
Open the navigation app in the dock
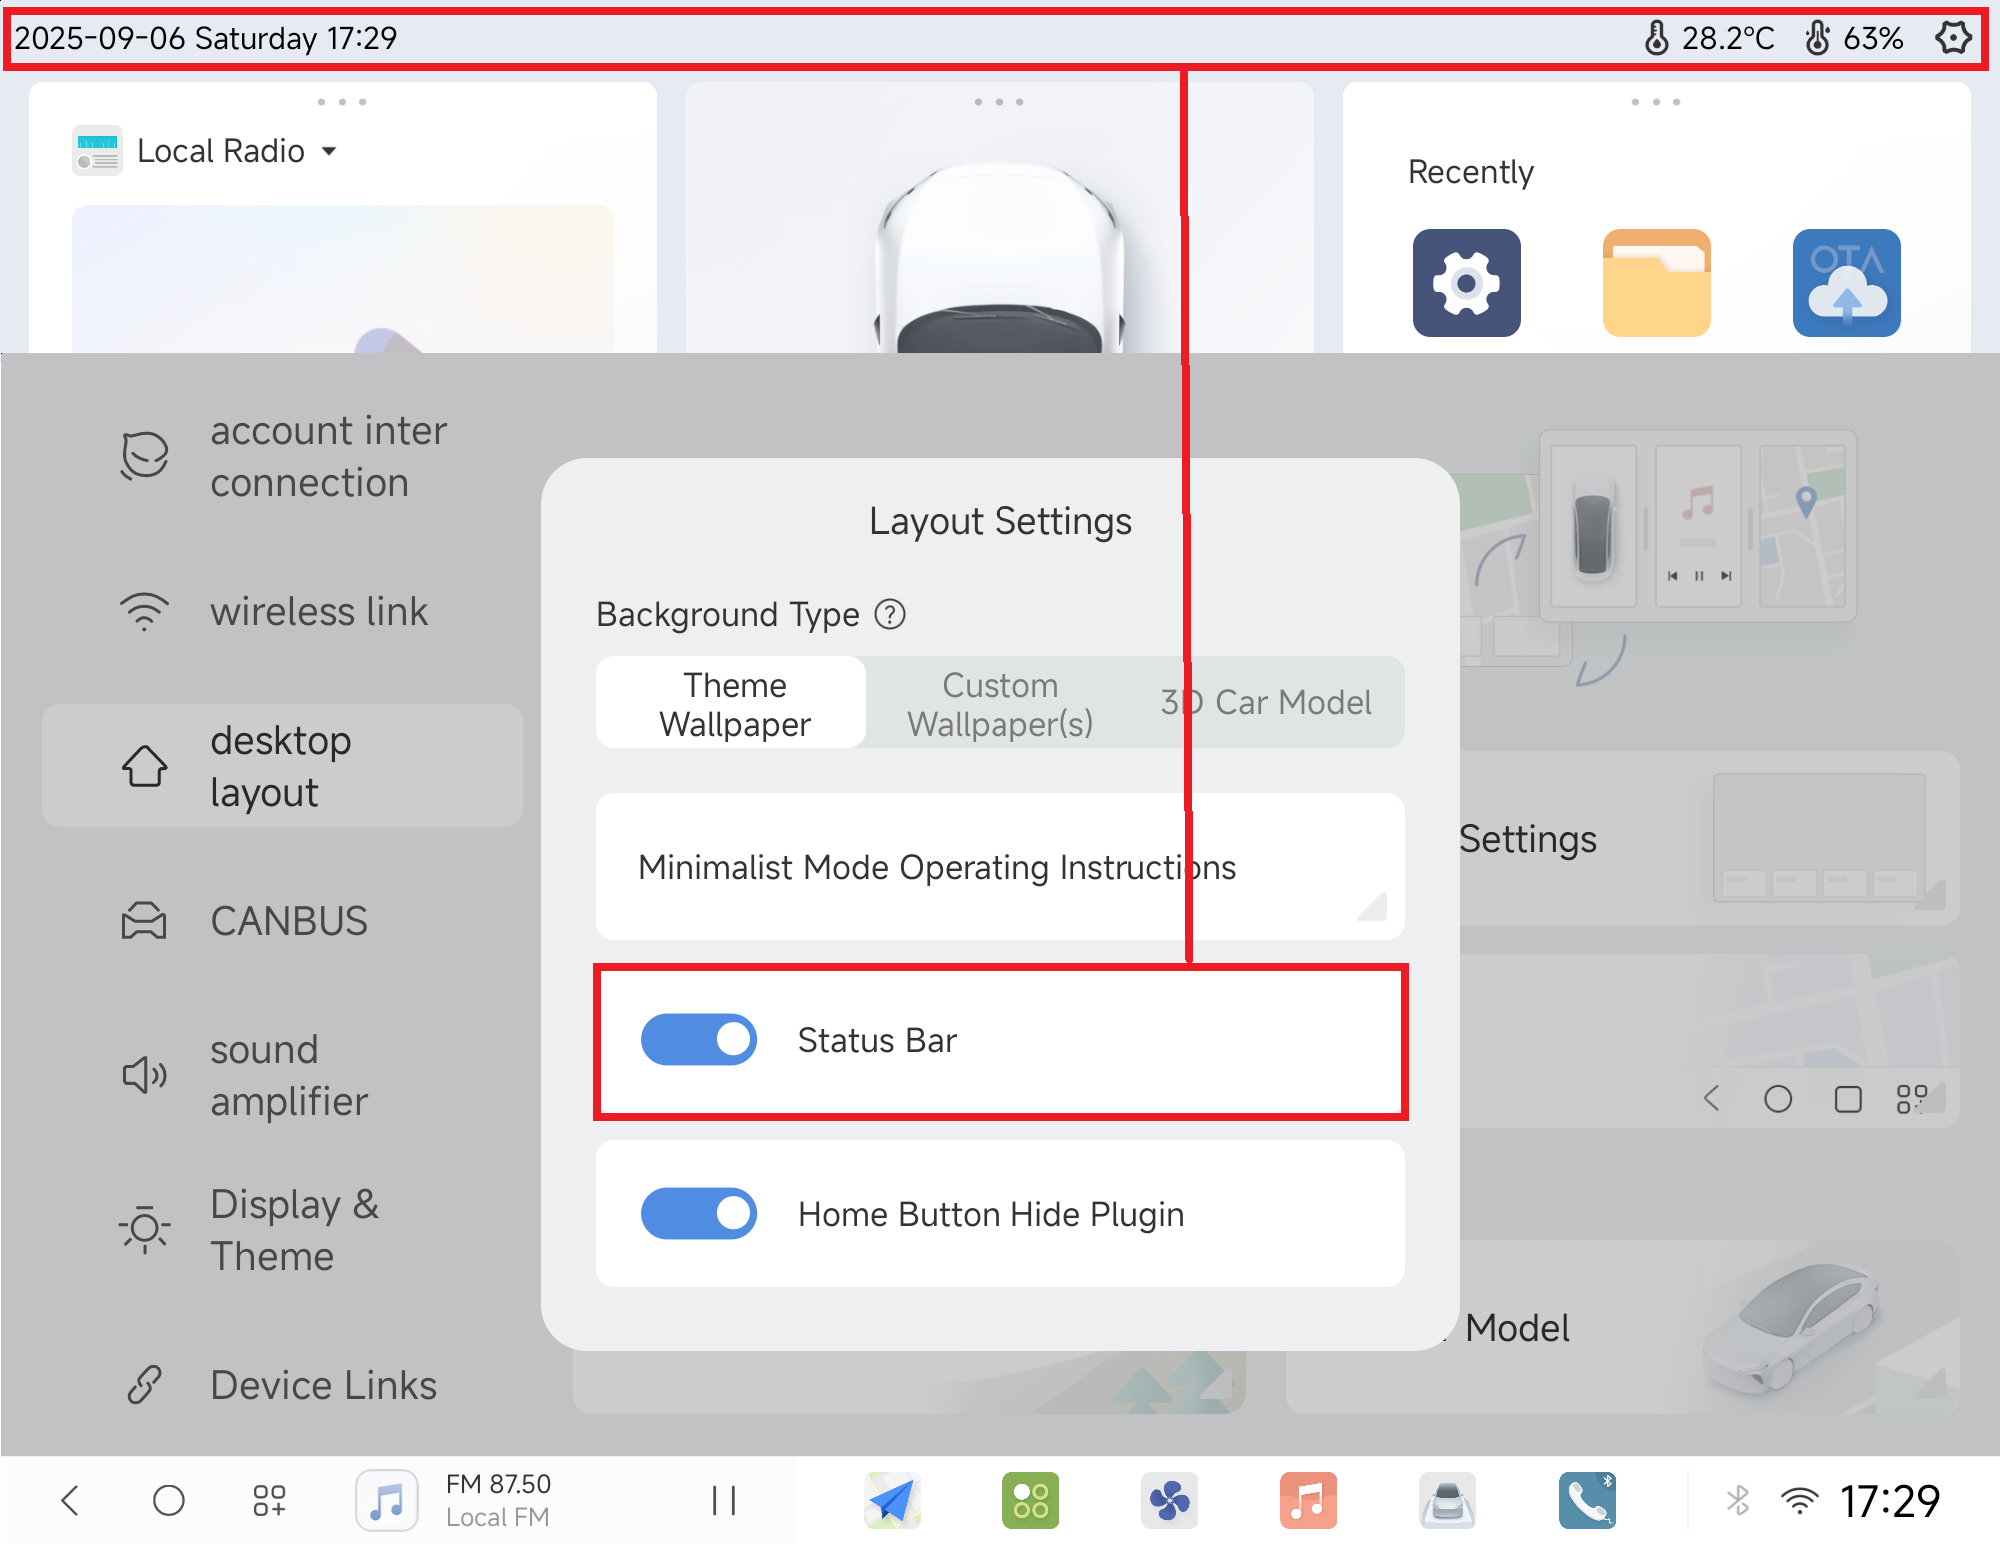(892, 1500)
